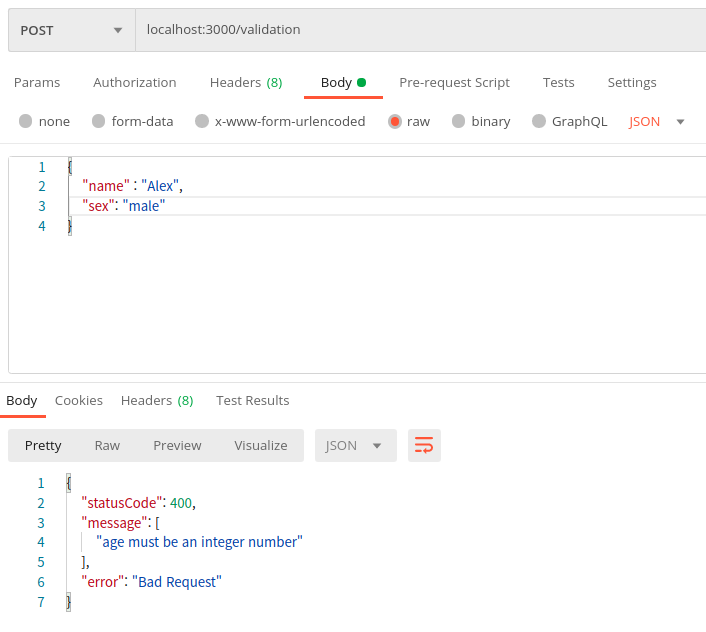Switch to the Params tab
706x632 pixels.
tap(37, 82)
